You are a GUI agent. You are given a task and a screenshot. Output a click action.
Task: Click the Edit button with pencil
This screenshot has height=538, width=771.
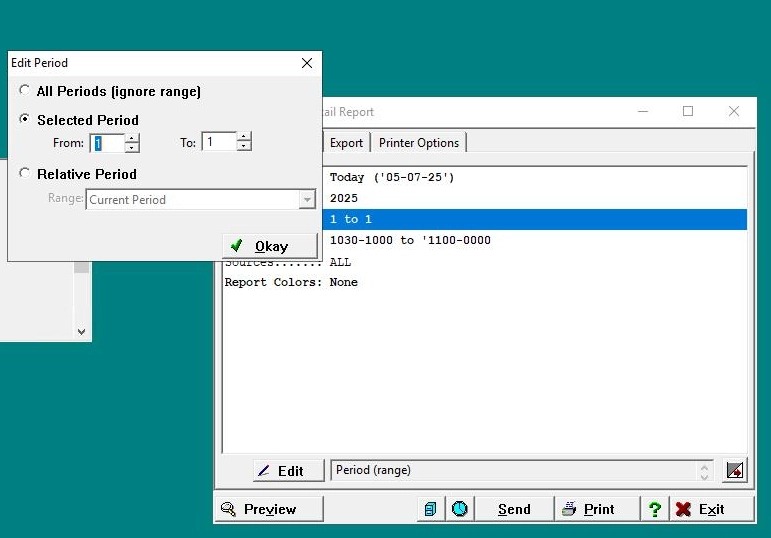(x=289, y=471)
